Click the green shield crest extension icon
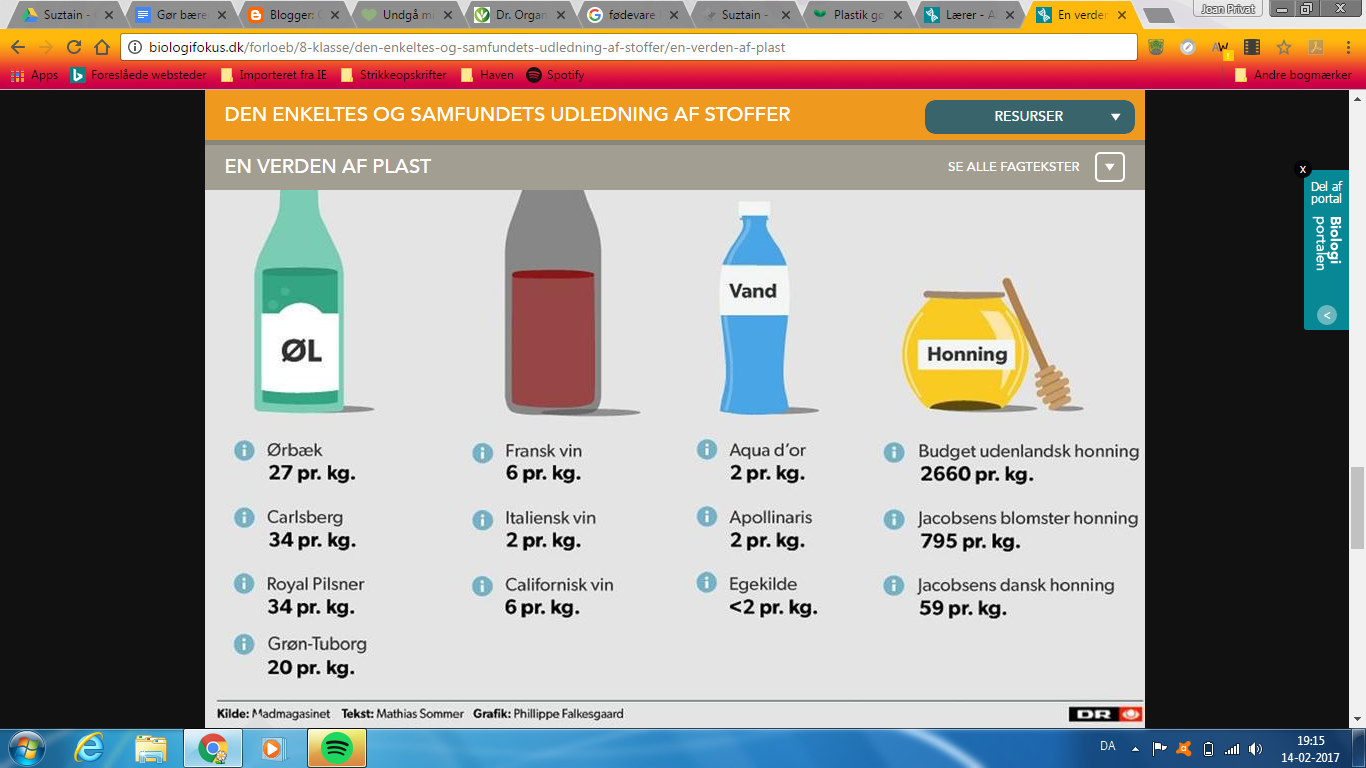This screenshot has width=1366, height=768. pos(1156,47)
